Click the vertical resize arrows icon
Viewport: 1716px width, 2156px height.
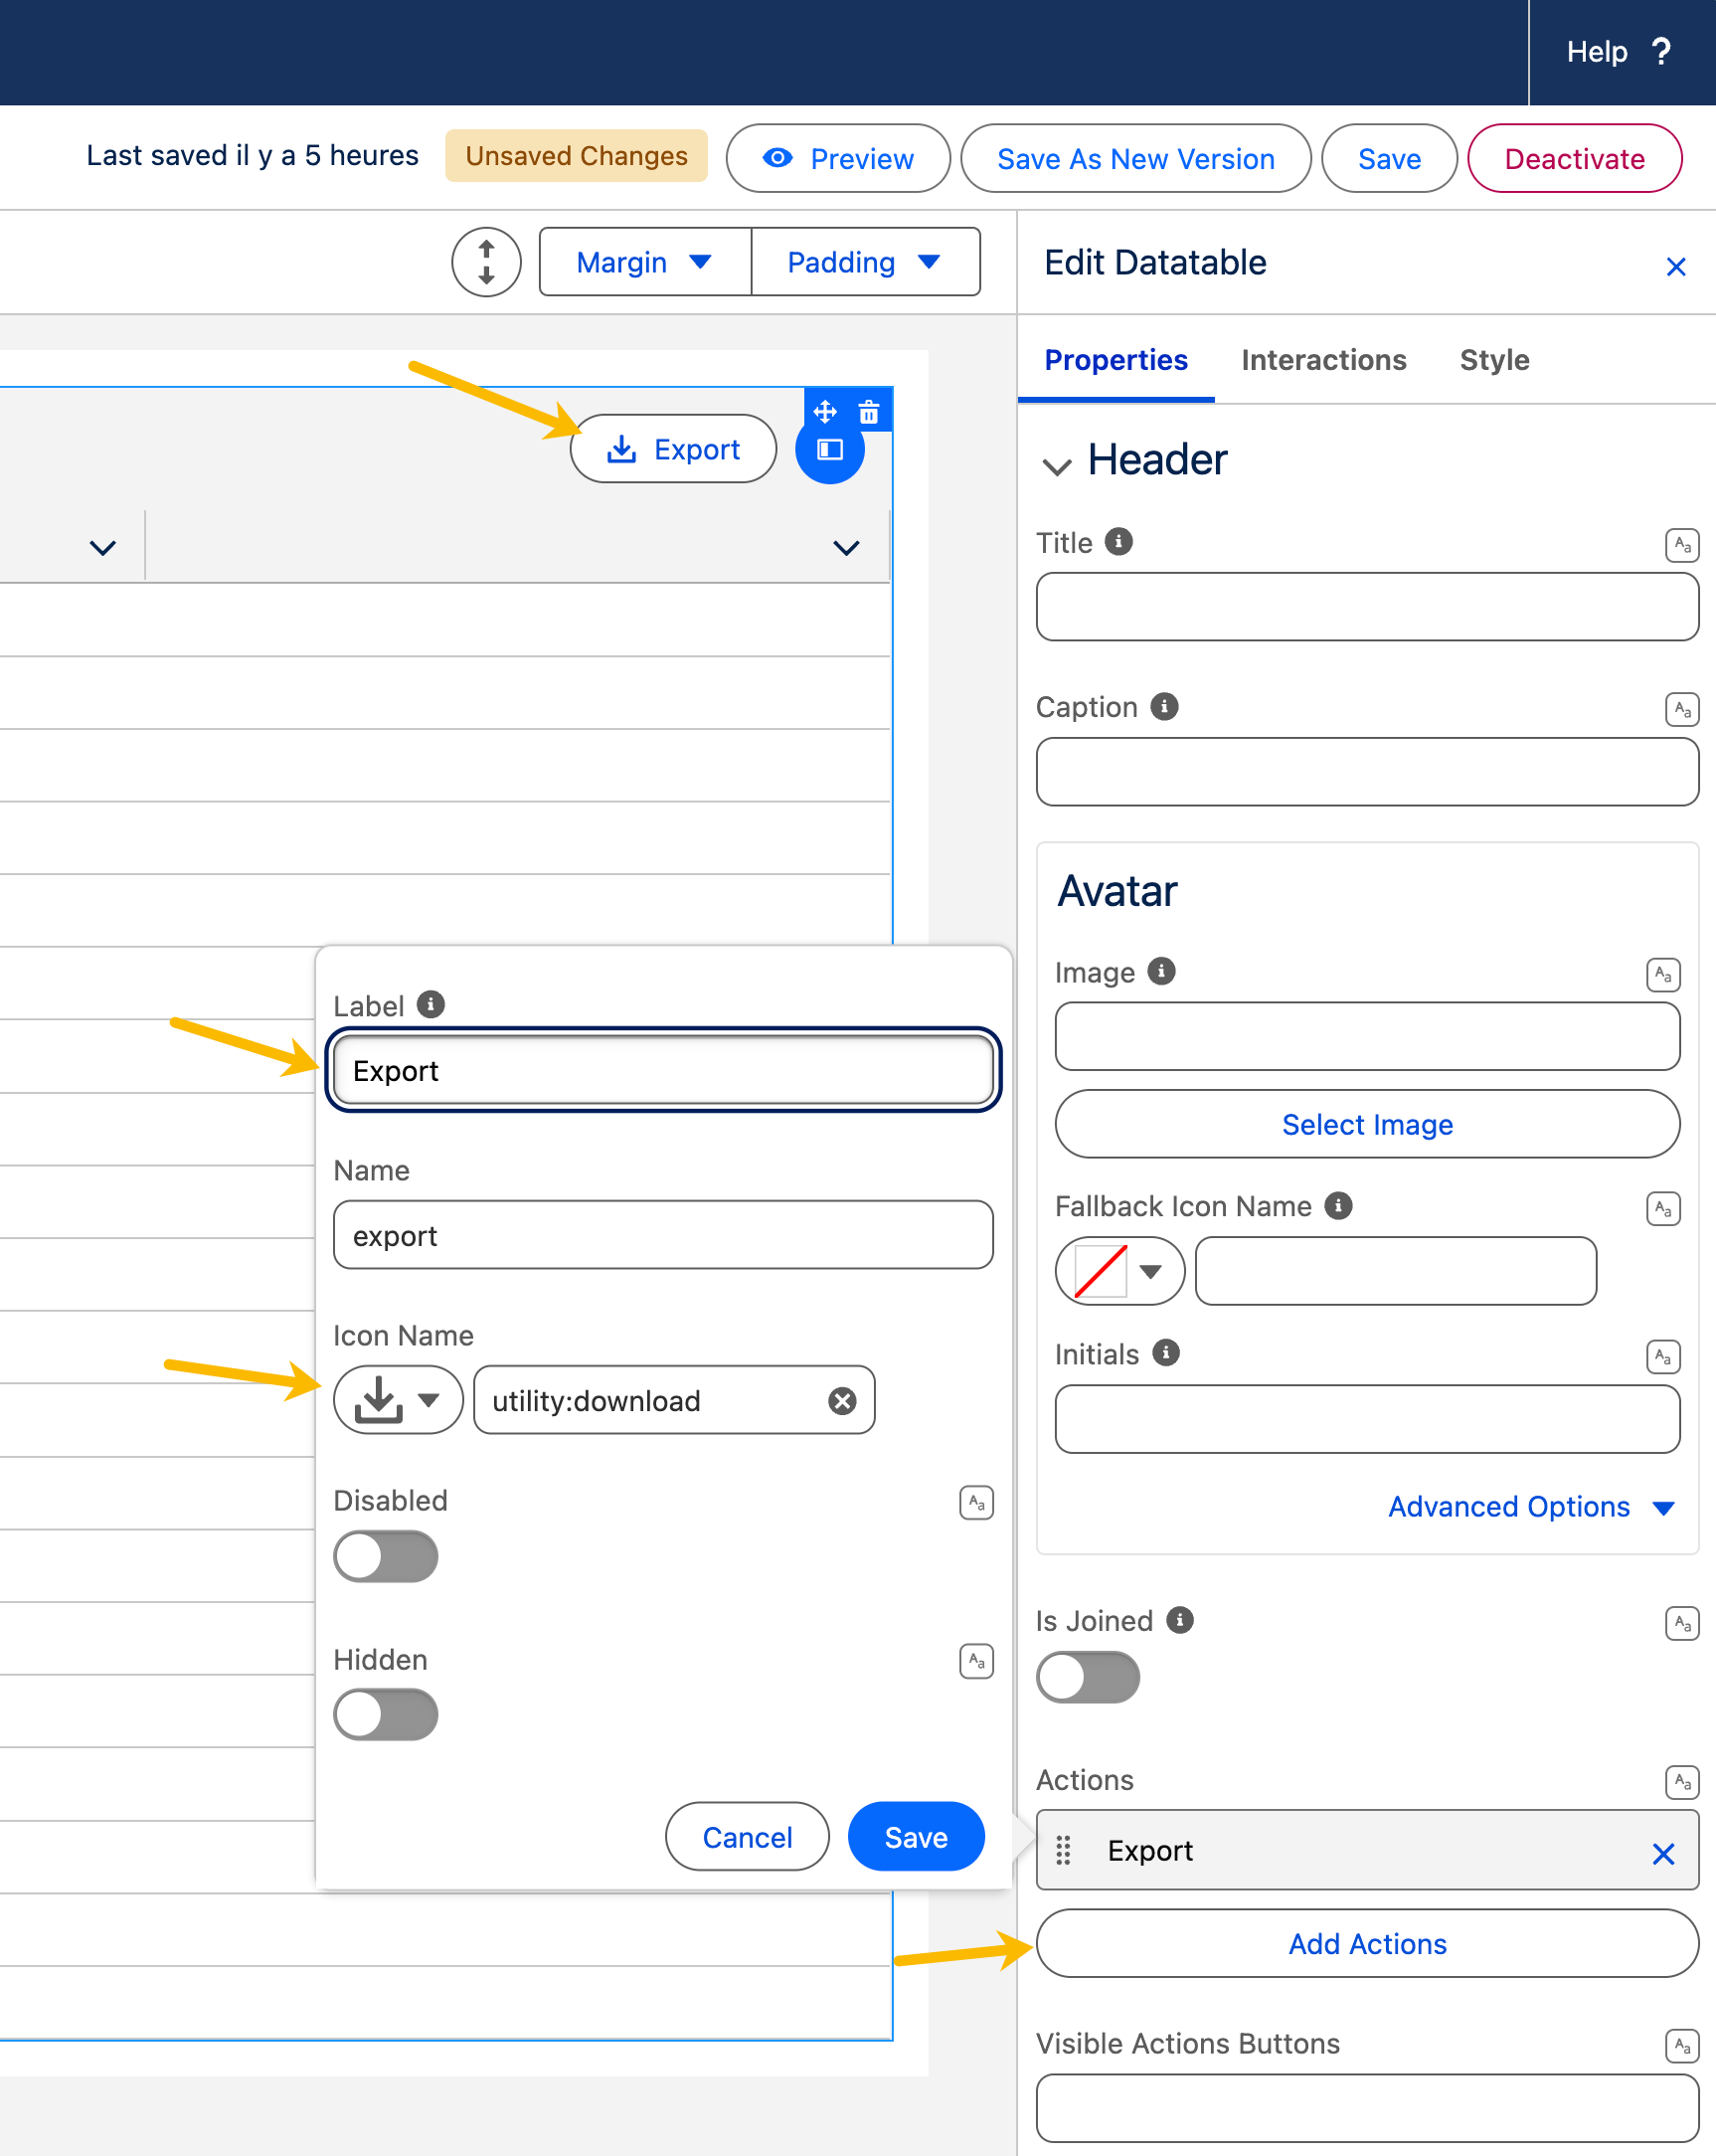(486, 263)
